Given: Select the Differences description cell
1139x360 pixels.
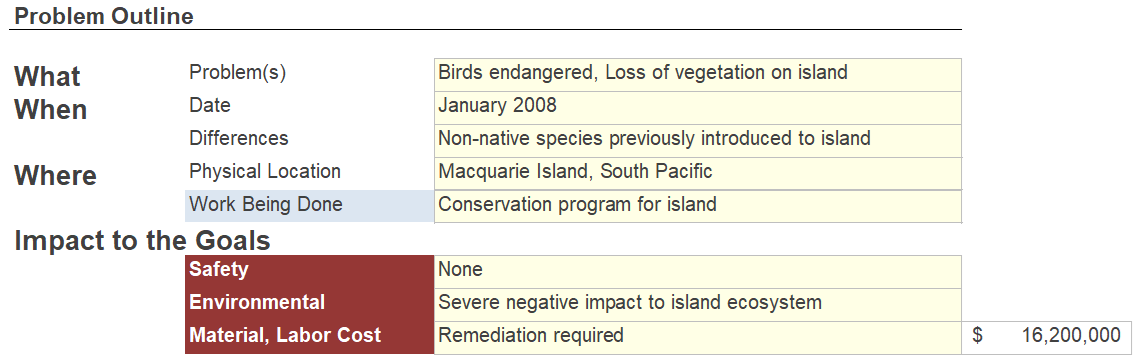Looking at the screenshot, I should pos(697,141).
